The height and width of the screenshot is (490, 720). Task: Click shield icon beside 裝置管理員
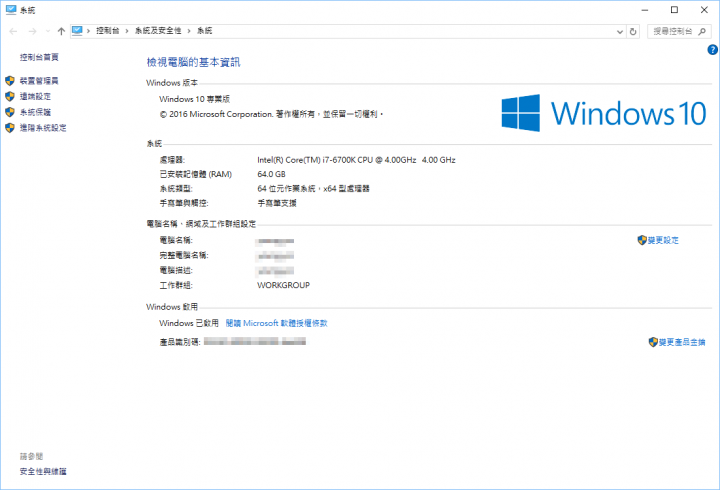[10, 81]
